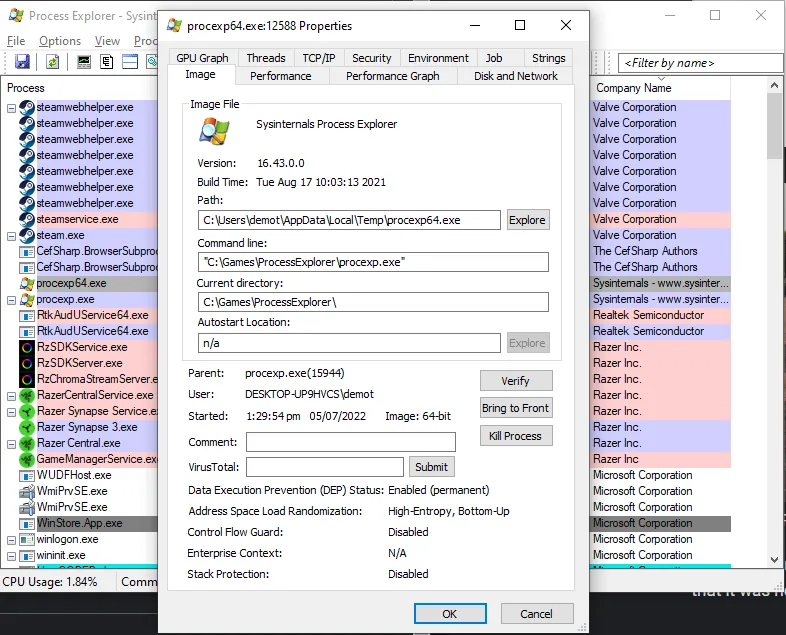Collapse the Razer Synapse Service tree node
Screen dimensions: 786x635
point(12,412)
